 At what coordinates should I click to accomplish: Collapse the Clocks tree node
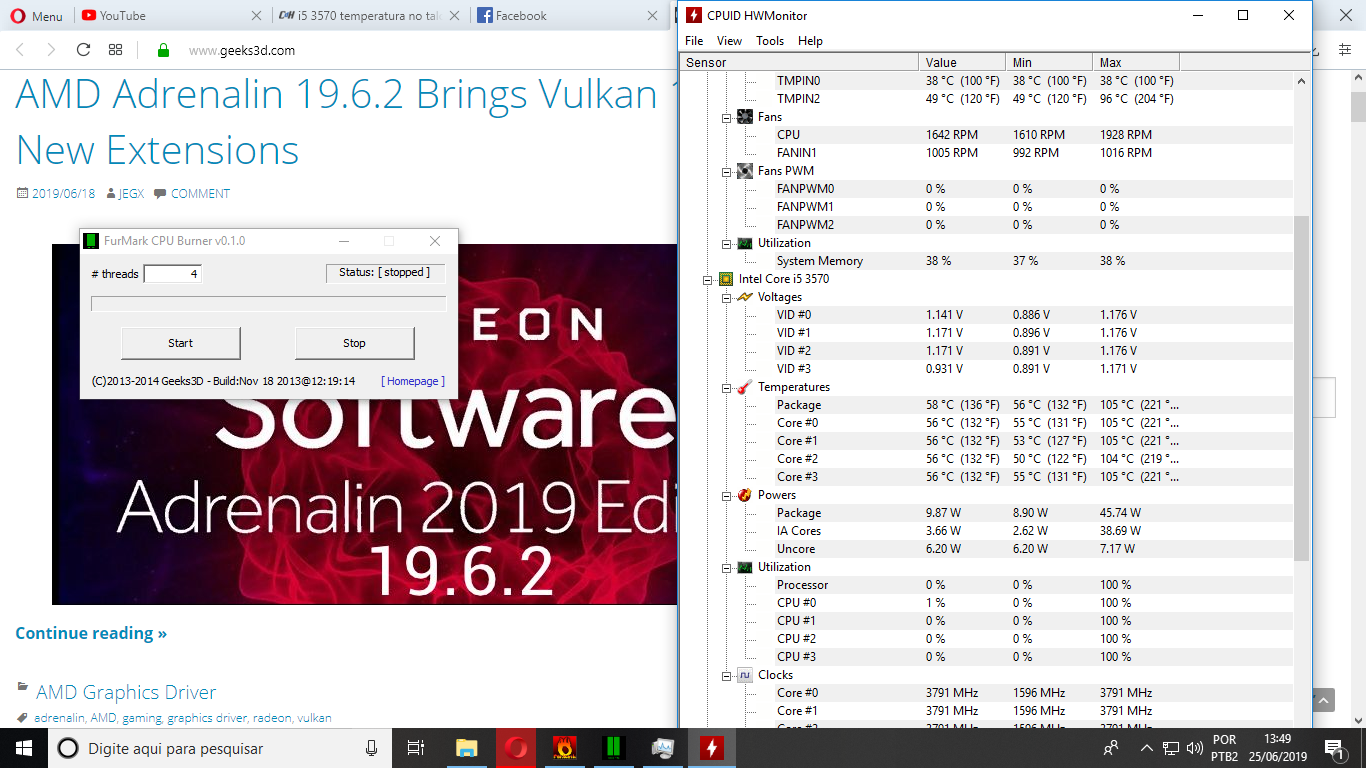tap(727, 675)
